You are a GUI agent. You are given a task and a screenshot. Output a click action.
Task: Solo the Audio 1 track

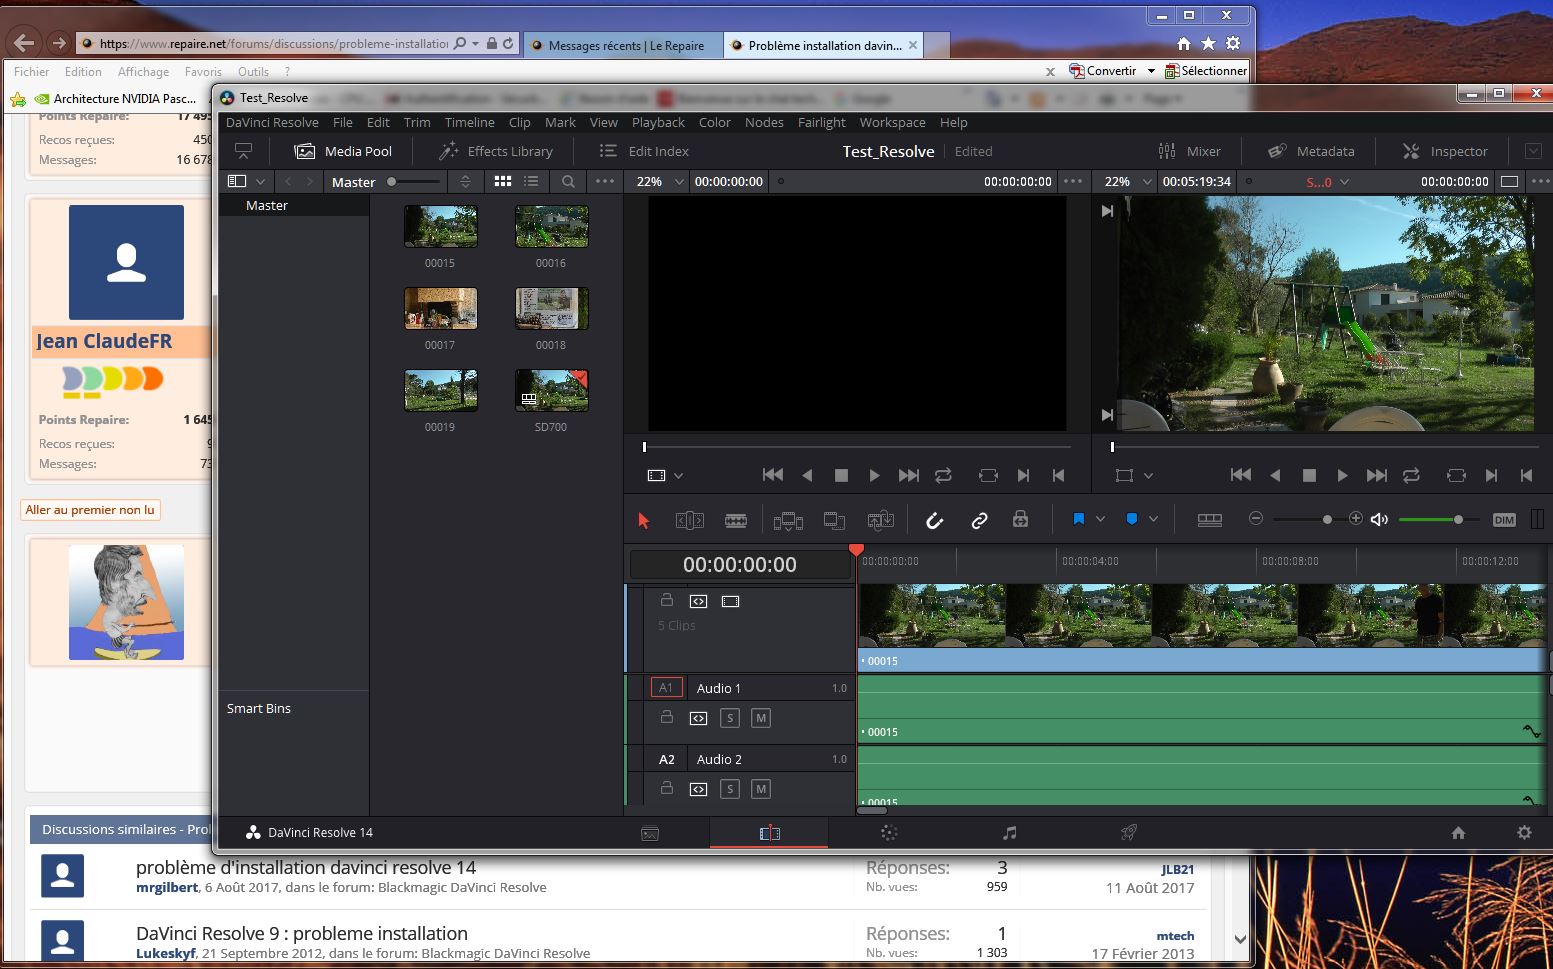pos(730,718)
